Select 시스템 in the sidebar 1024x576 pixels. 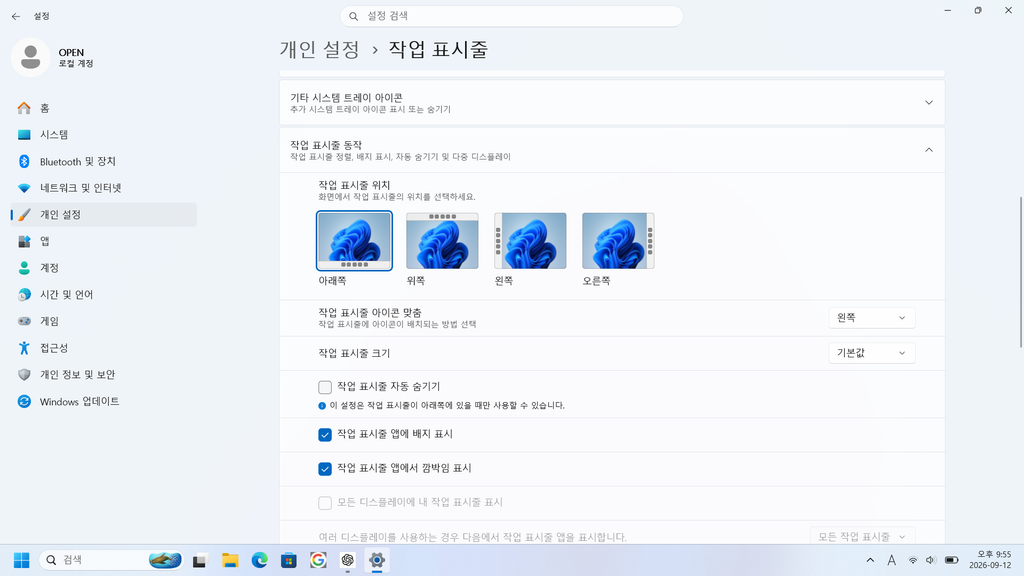[x=103, y=135]
